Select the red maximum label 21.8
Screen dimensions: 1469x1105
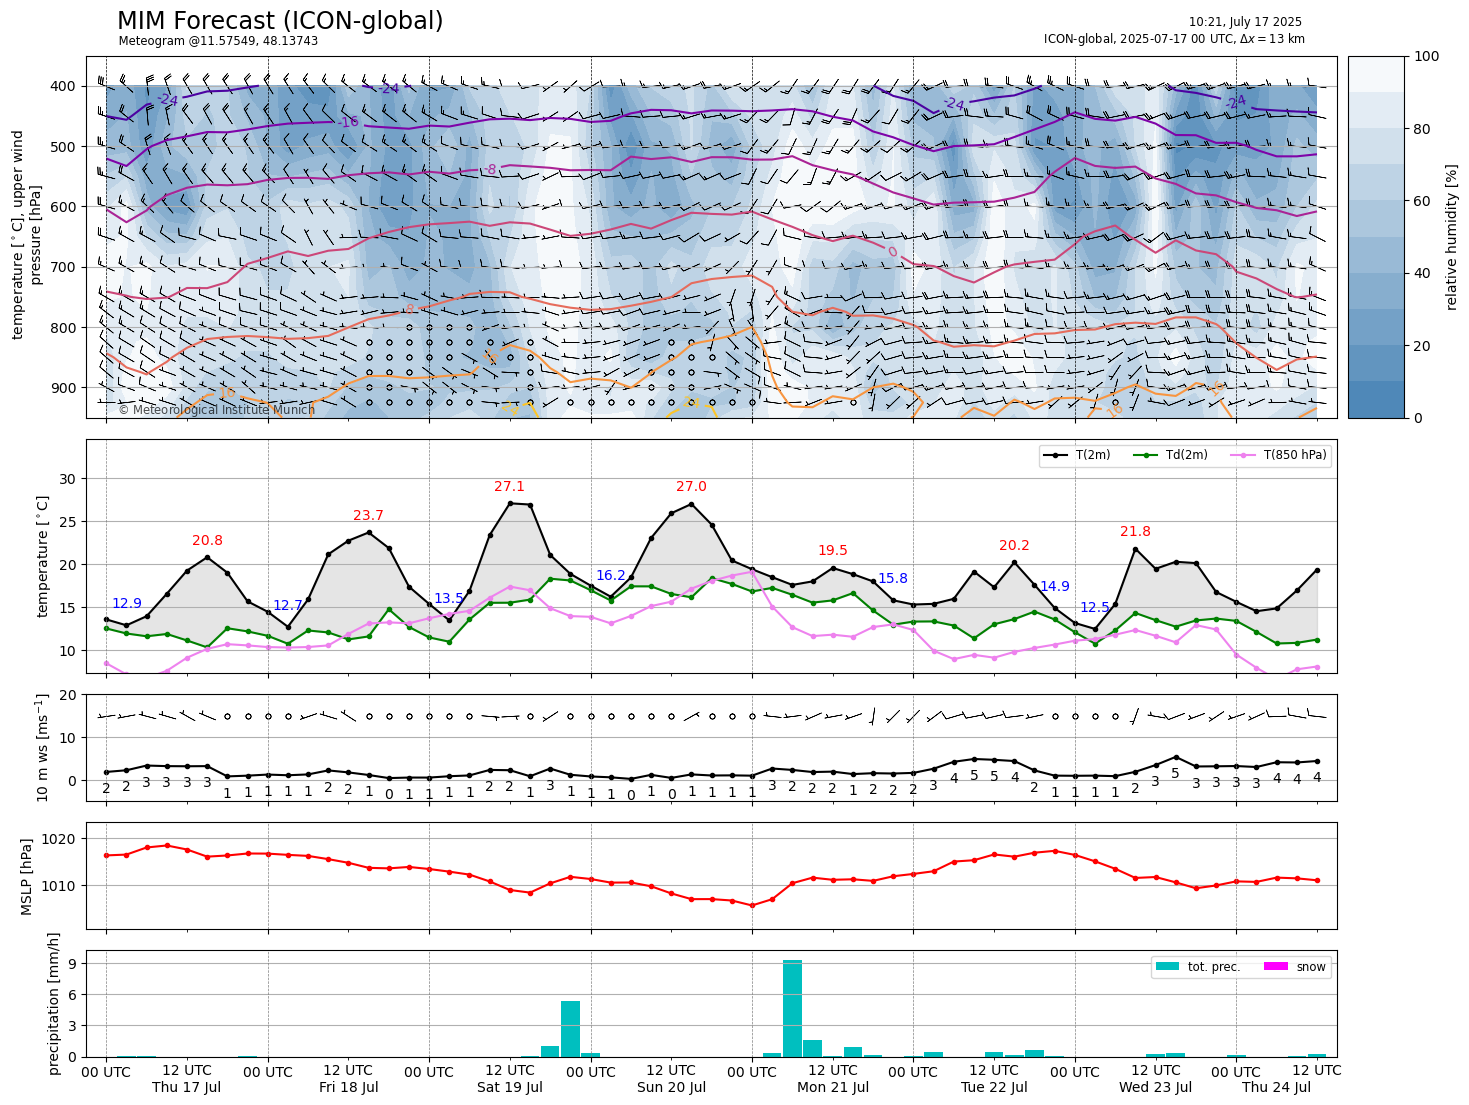(1135, 532)
